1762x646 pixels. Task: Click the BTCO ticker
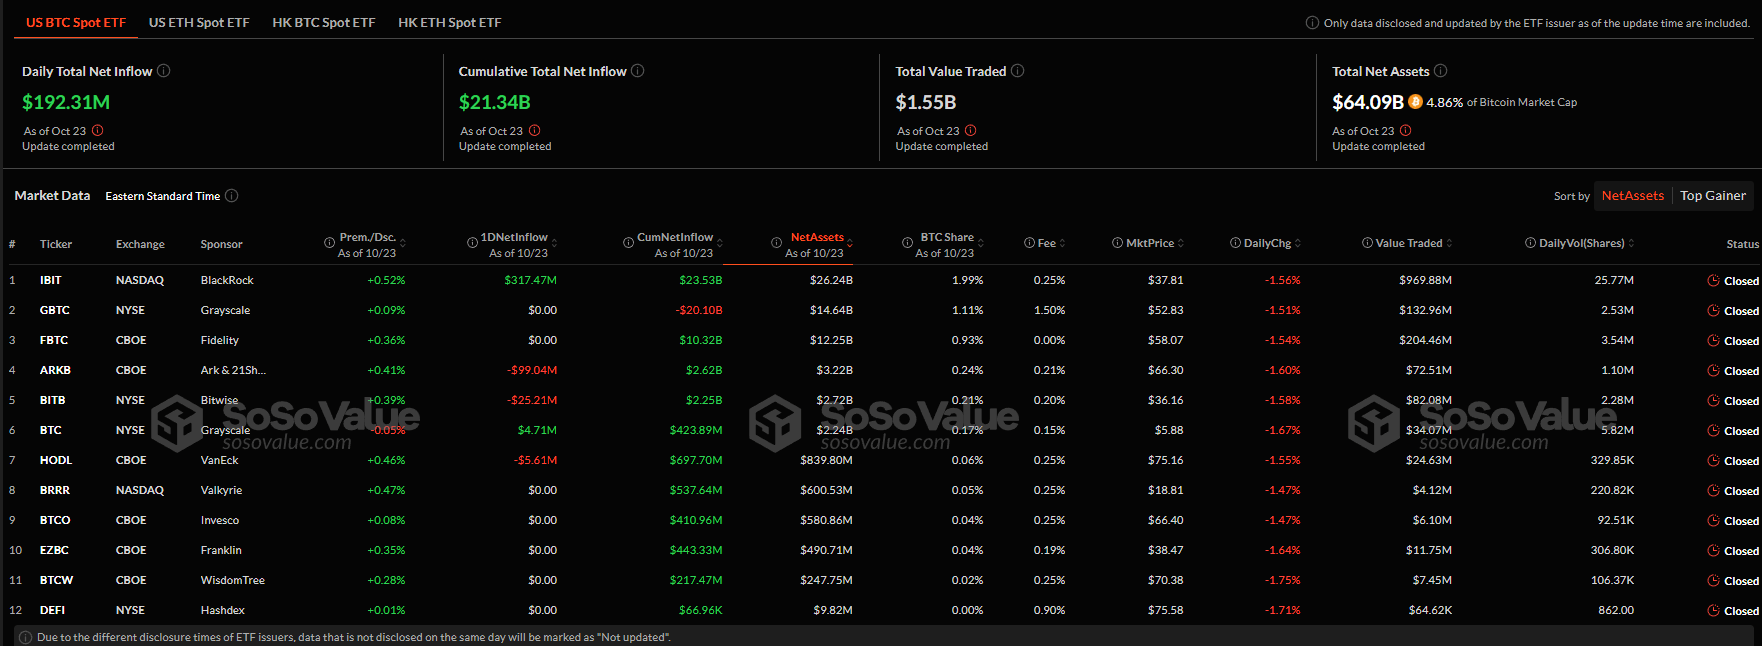pos(55,520)
